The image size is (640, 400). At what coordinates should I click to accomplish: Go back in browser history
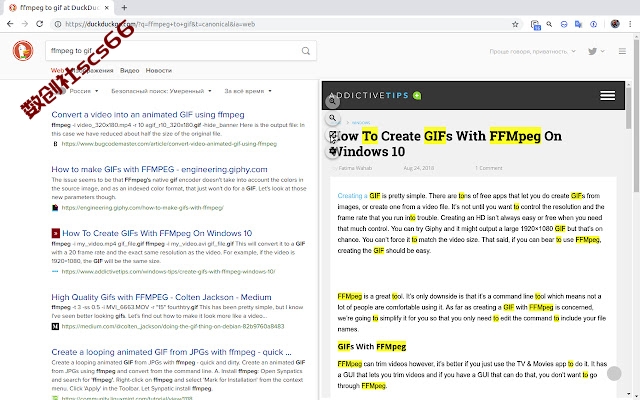(10, 24)
